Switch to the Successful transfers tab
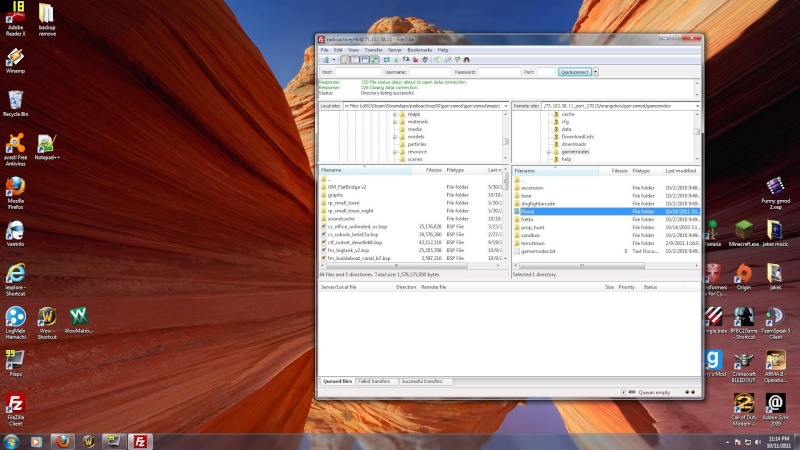Image resolution: width=800 pixels, height=450 pixels. 423,381
